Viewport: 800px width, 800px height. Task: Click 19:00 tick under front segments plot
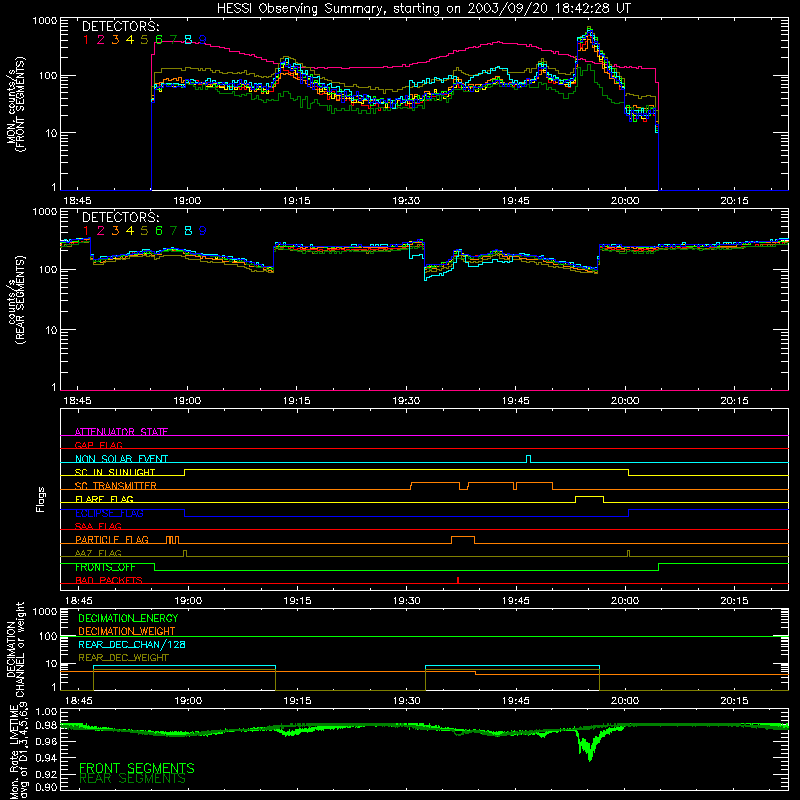(187, 201)
